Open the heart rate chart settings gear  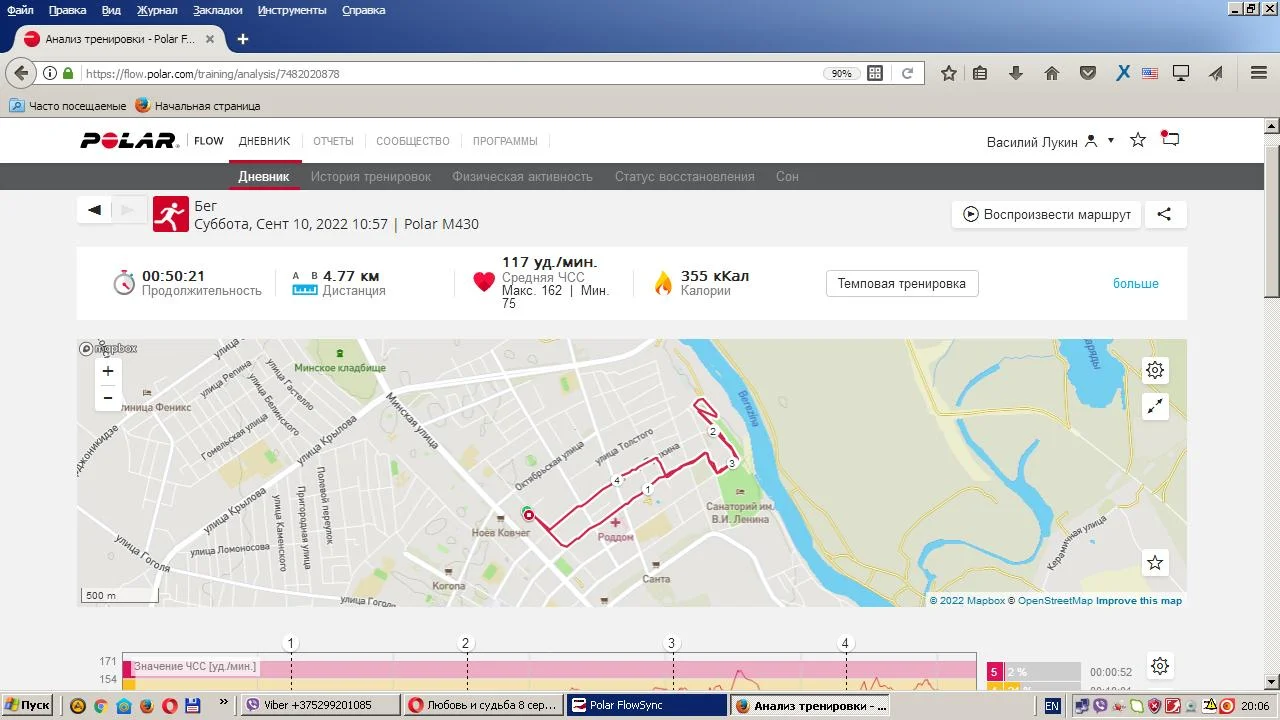coord(1160,666)
